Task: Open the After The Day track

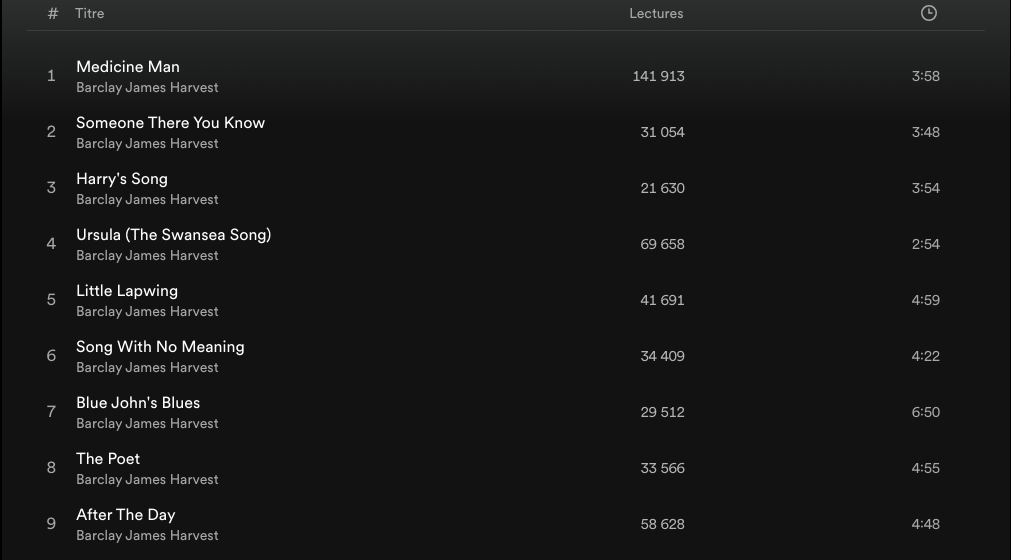Action: point(126,515)
